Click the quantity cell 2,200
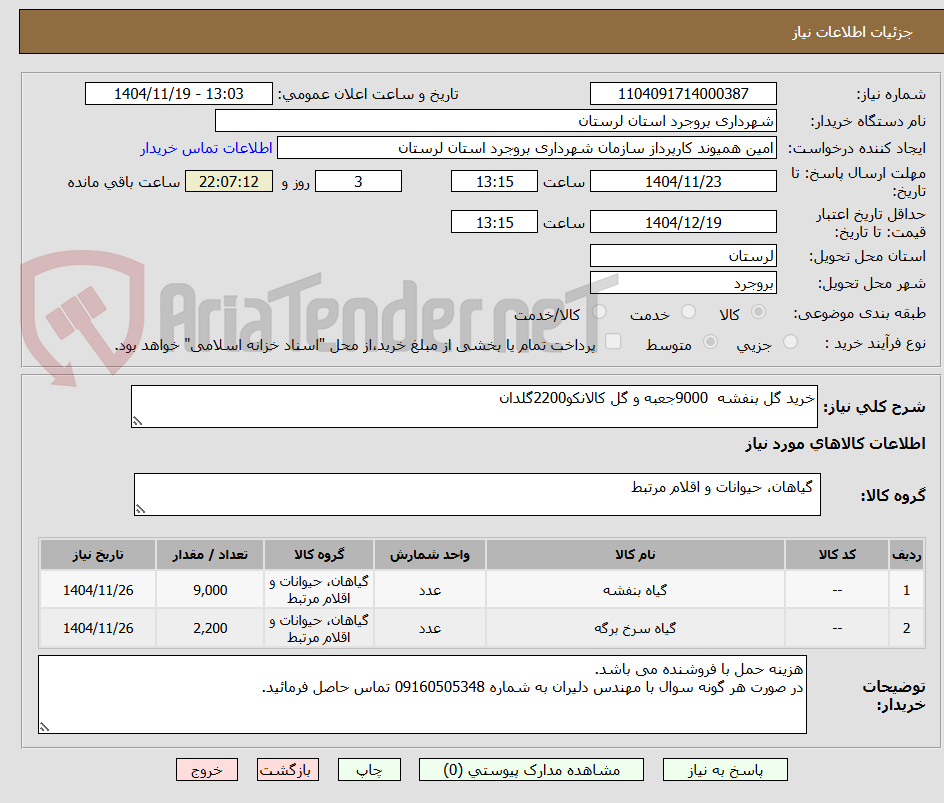Image resolution: width=944 pixels, height=803 pixels. click(x=210, y=628)
